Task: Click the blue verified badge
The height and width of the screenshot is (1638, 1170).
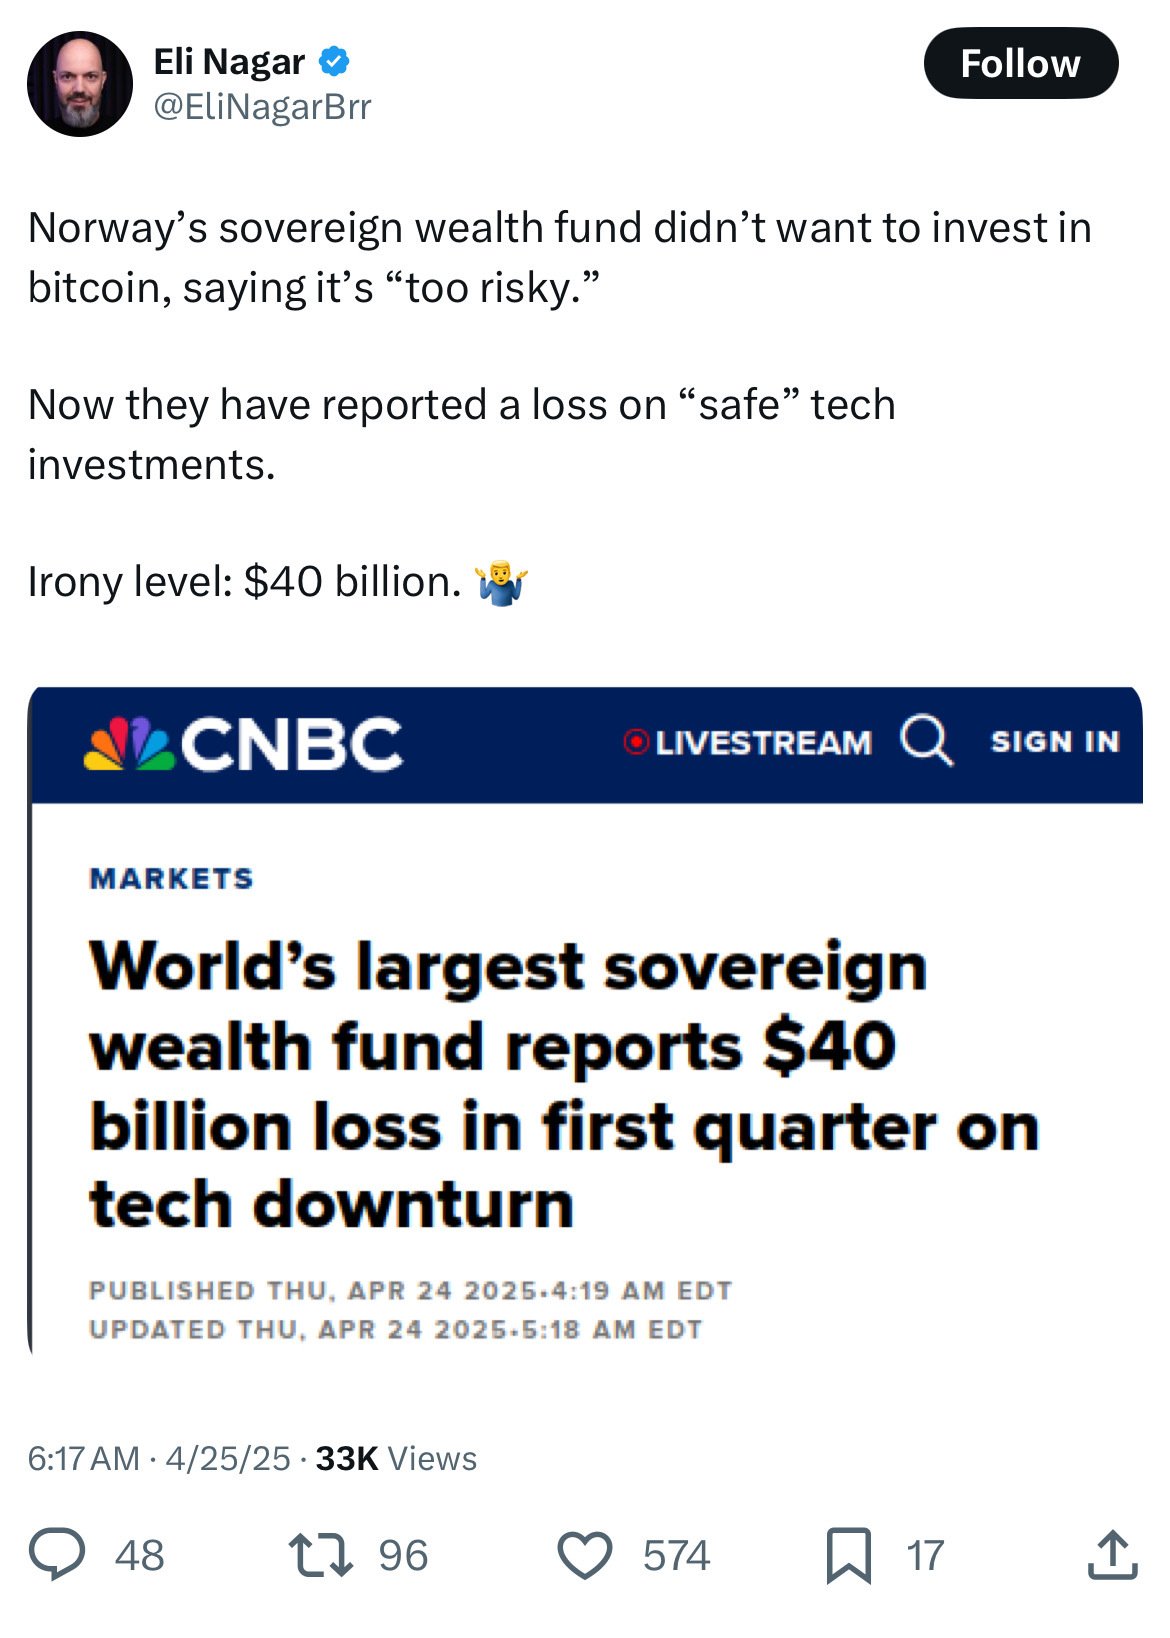Action: [334, 62]
